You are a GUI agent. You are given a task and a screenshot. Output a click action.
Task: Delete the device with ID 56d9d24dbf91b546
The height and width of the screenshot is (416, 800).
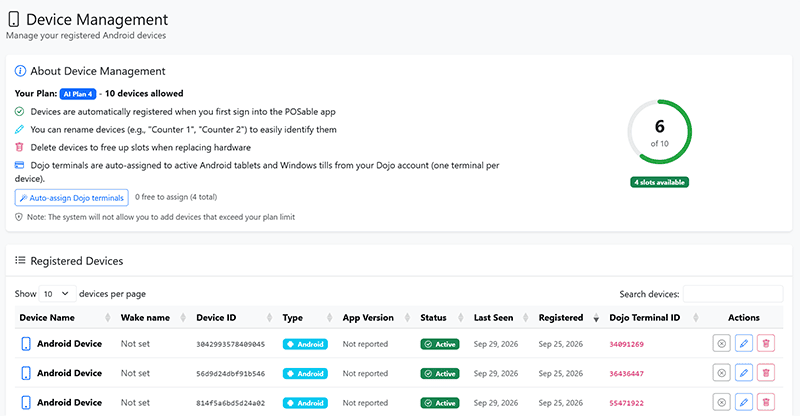coord(766,373)
